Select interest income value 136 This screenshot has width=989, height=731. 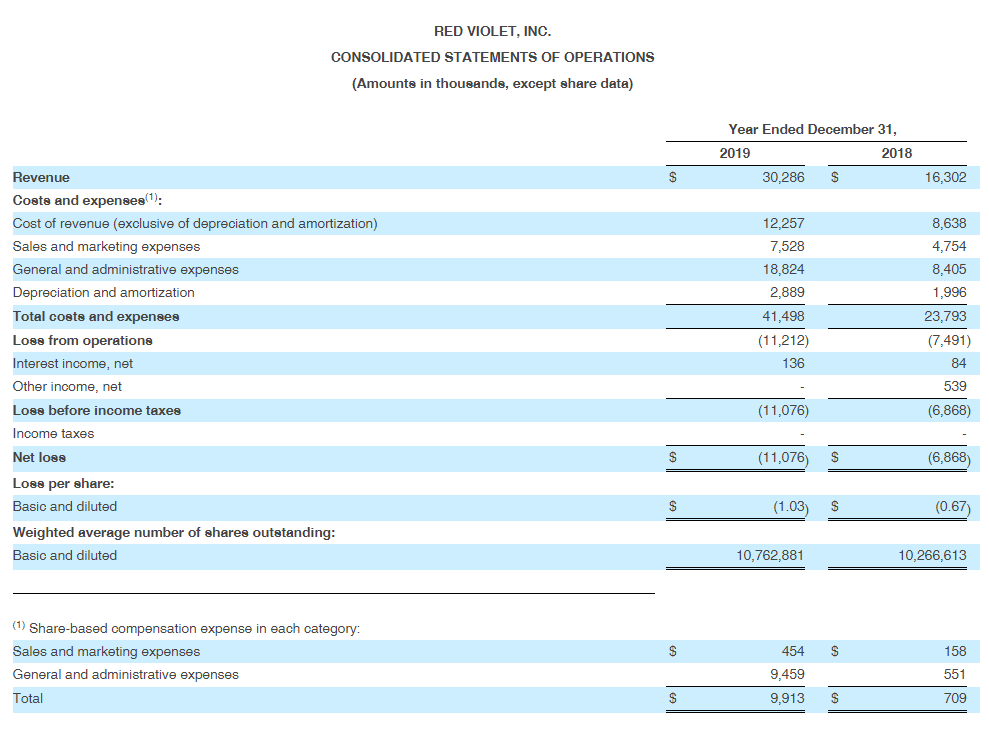coord(793,364)
